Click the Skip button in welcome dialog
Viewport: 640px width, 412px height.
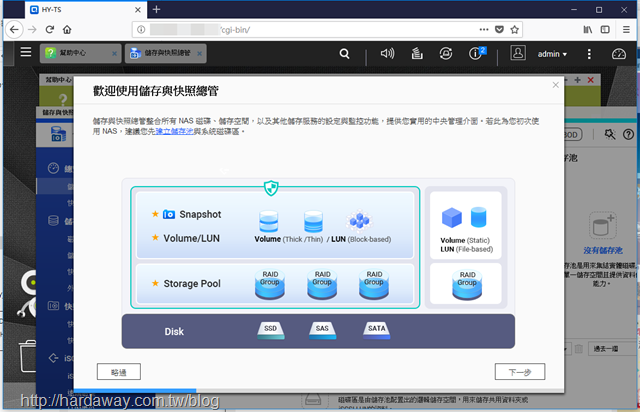119,372
